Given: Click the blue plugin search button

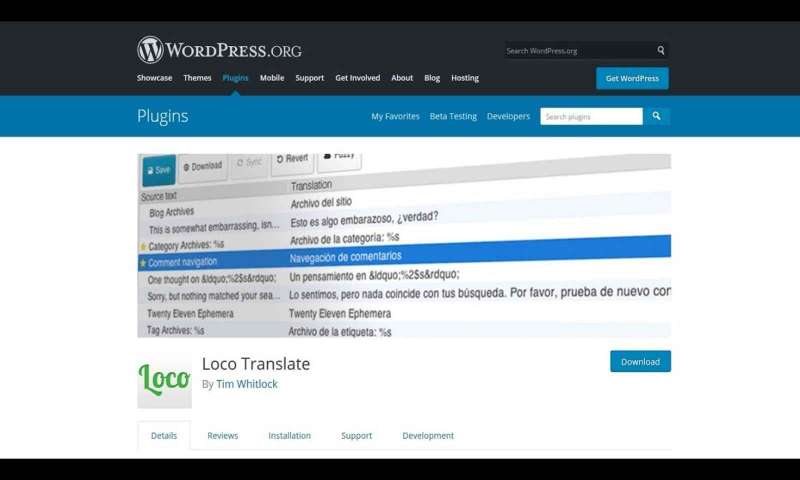Looking at the screenshot, I should pos(657,116).
